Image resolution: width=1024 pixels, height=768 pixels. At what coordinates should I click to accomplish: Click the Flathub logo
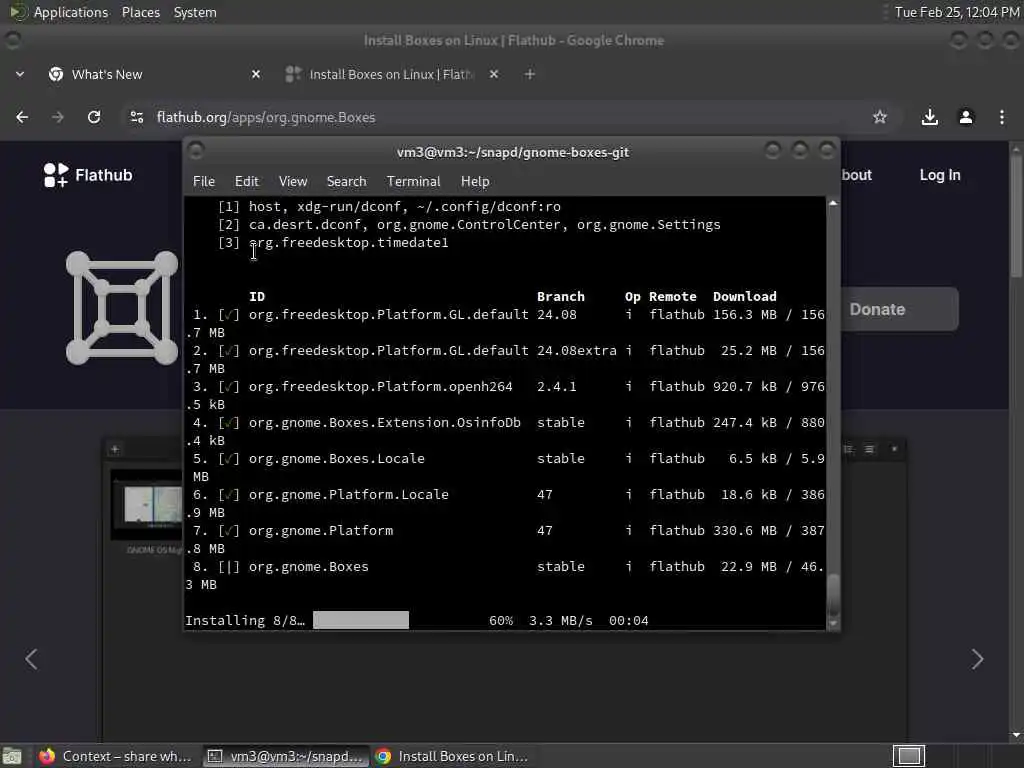88,175
